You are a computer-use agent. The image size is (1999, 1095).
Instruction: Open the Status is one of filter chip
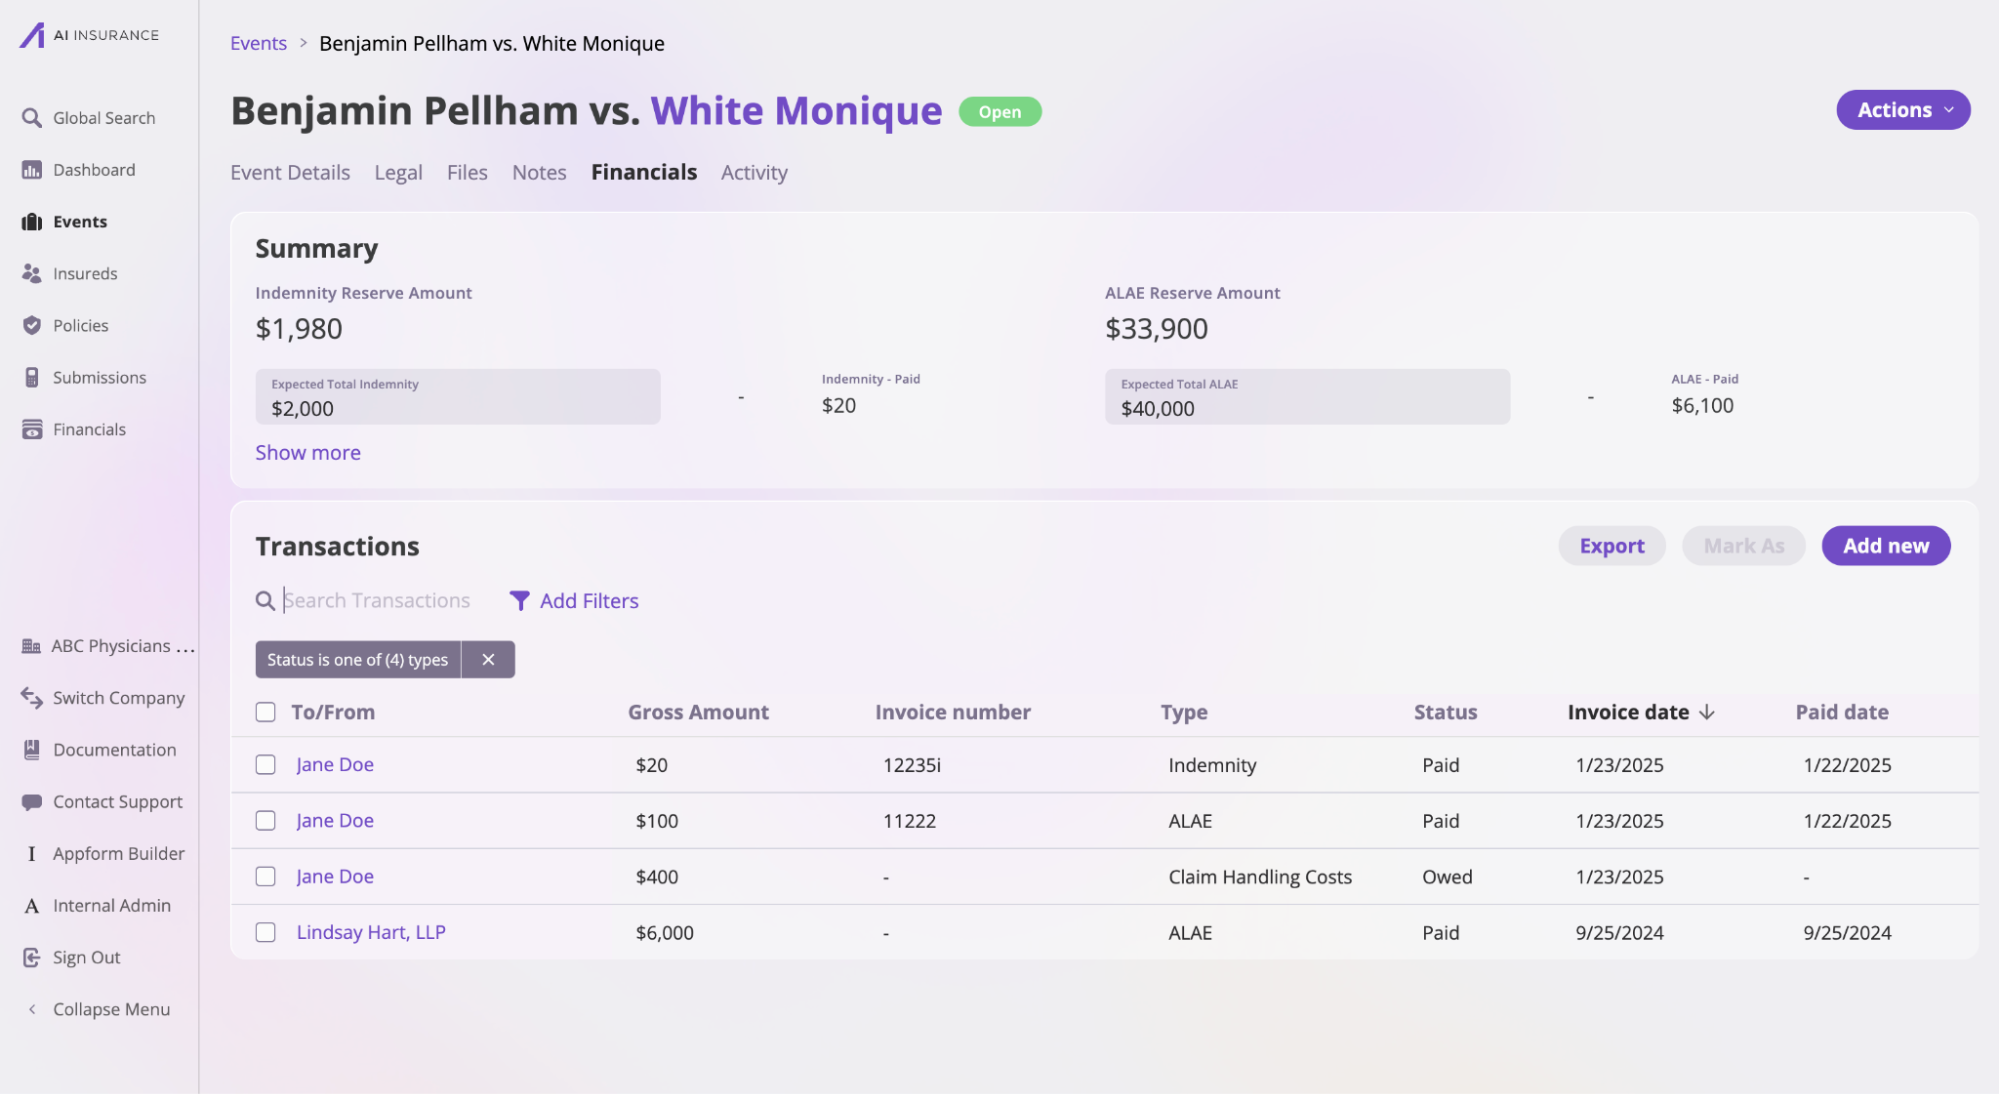pyautogui.click(x=358, y=660)
